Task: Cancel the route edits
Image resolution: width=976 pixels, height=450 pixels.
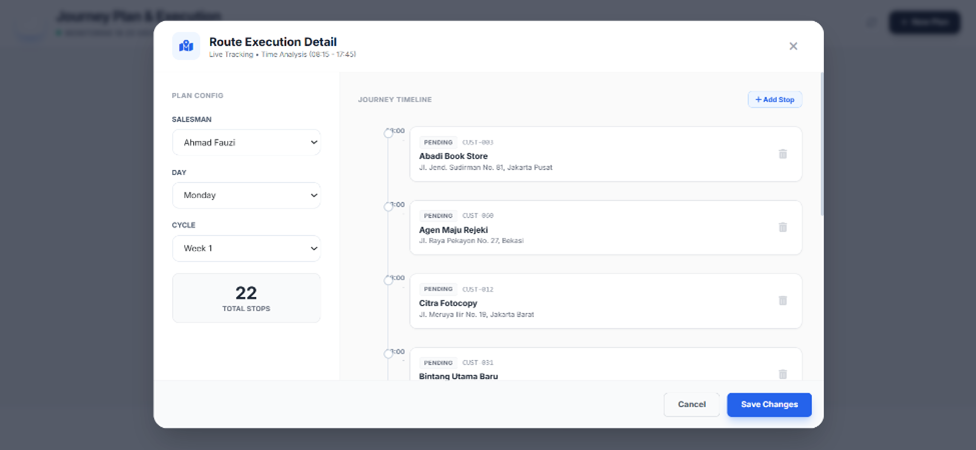Action: 691,405
